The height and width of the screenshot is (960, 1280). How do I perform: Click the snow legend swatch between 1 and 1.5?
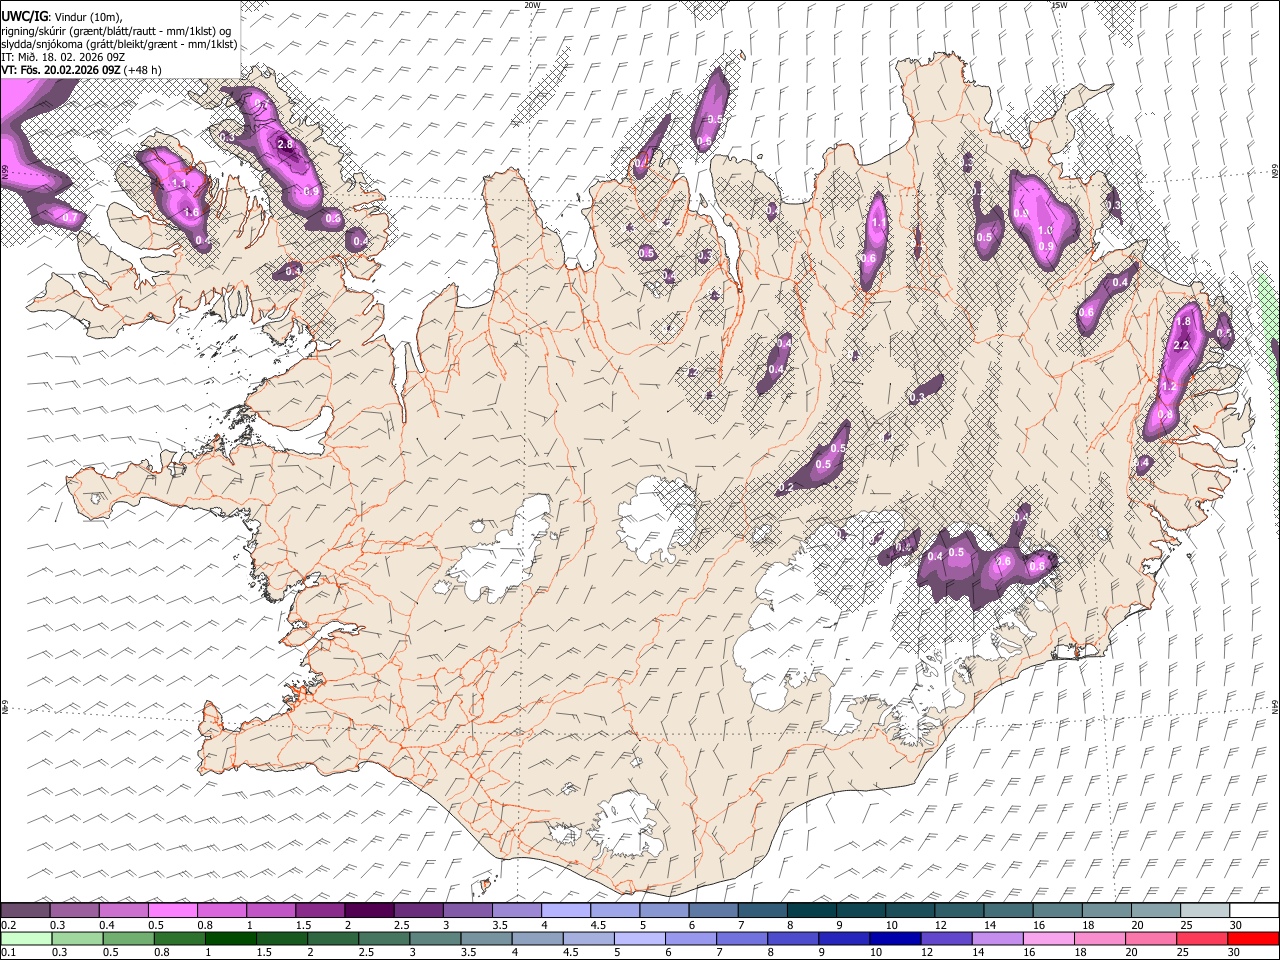270,910
